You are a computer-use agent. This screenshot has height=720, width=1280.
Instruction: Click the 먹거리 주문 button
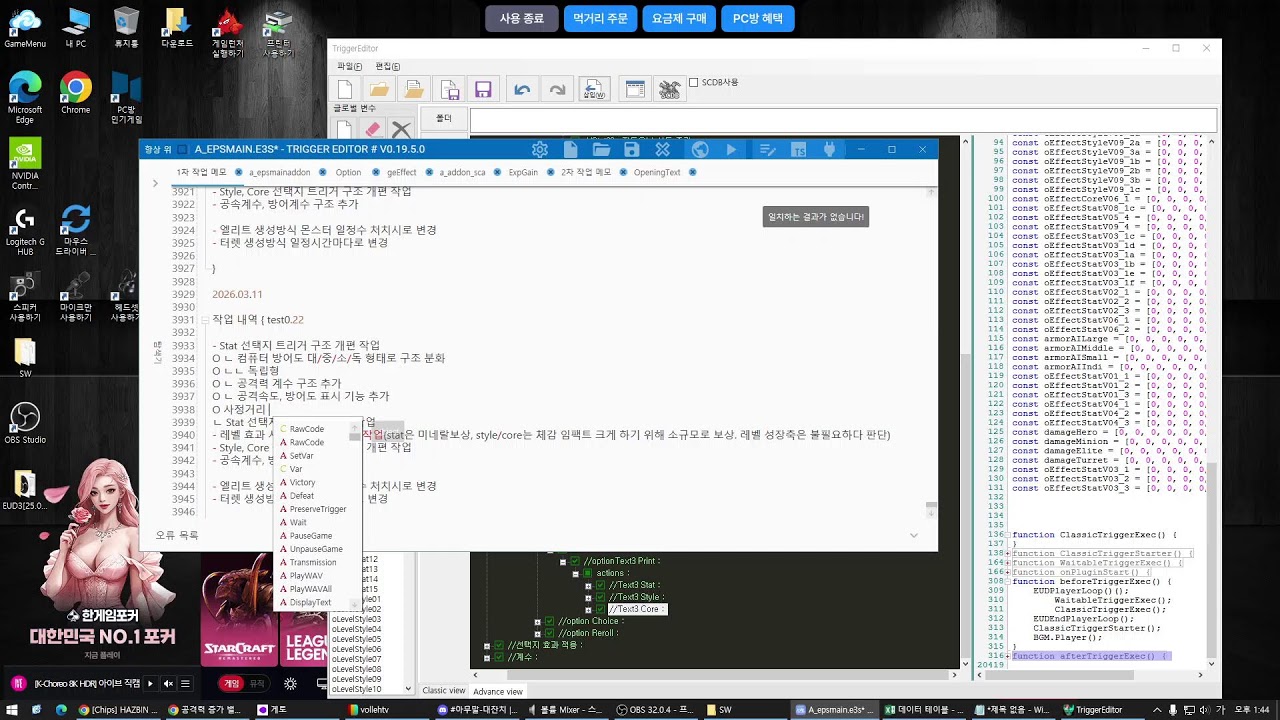600,18
